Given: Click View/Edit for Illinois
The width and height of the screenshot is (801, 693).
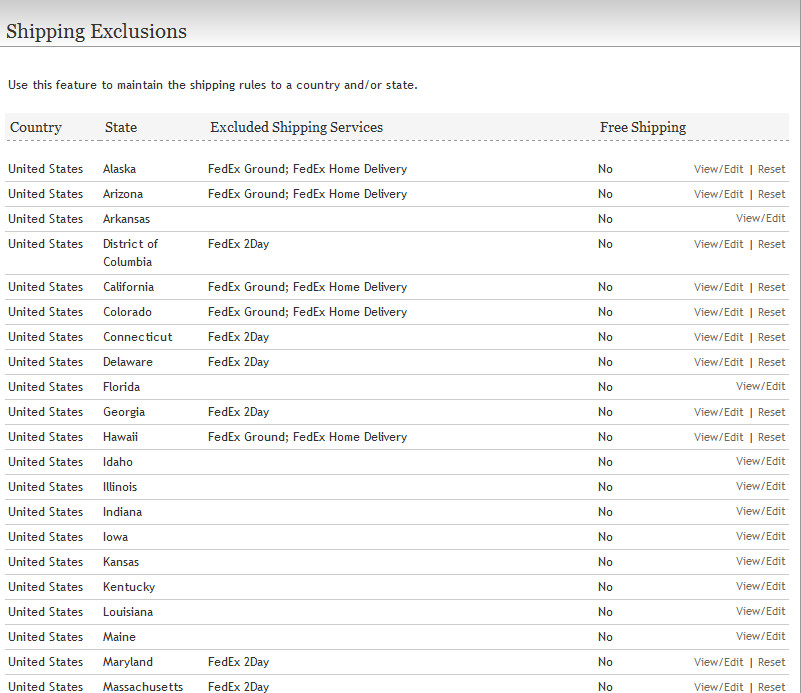Looking at the screenshot, I should point(761,486).
